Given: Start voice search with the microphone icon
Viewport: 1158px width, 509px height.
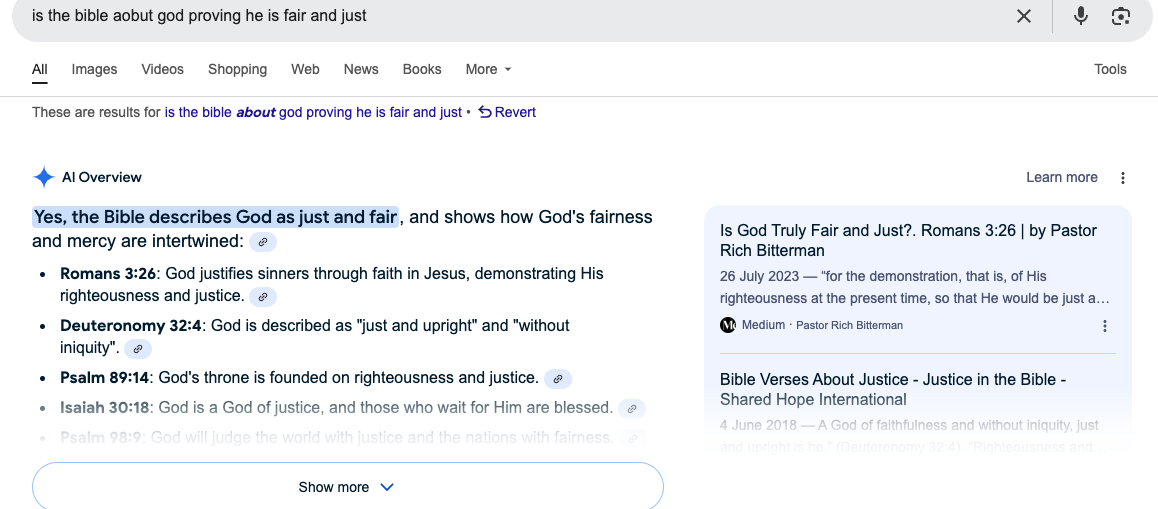Looking at the screenshot, I should pos(1080,16).
